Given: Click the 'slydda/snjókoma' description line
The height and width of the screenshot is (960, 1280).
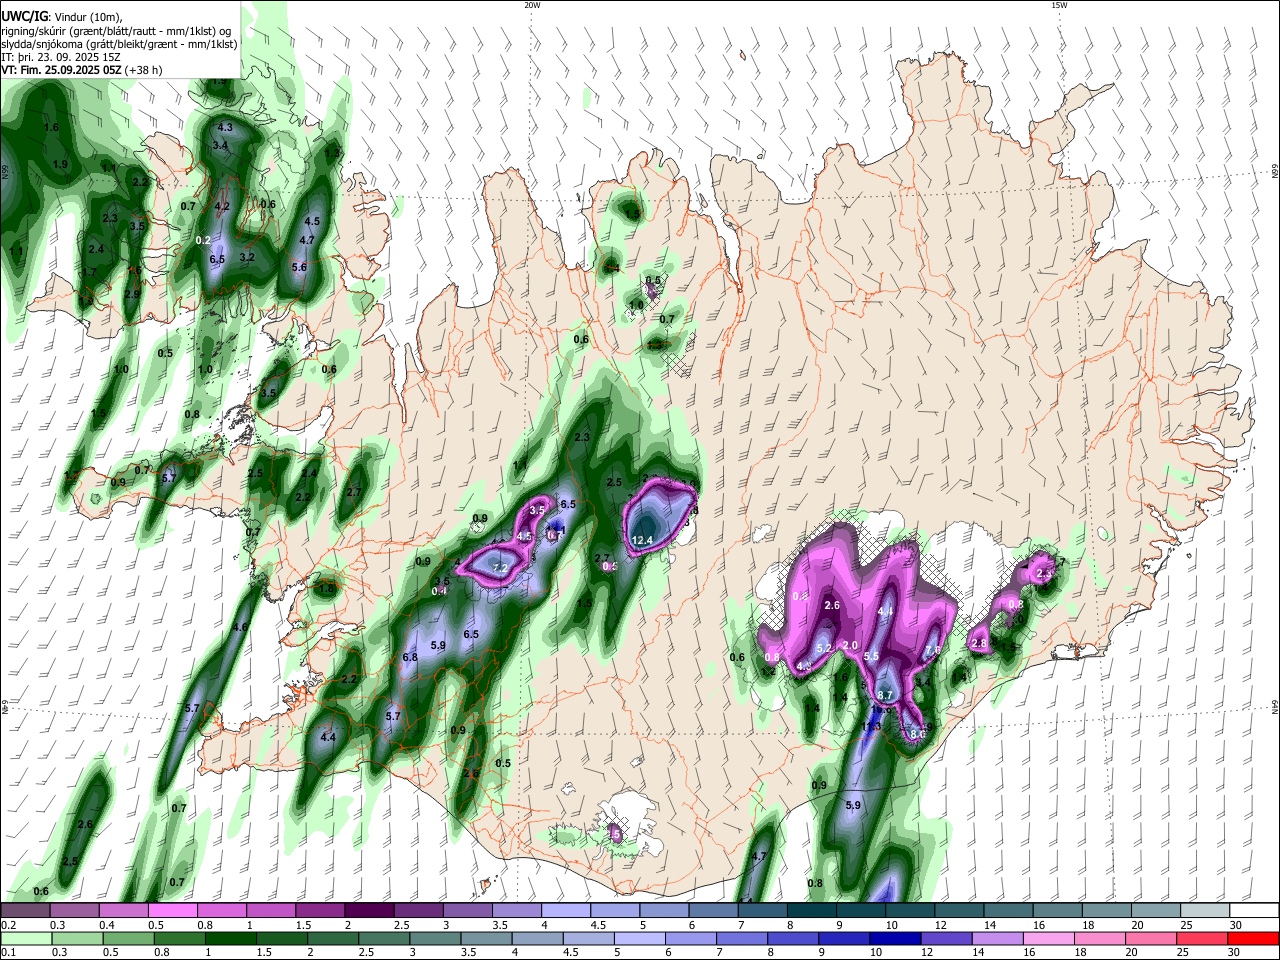Looking at the screenshot, I should [x=119, y=44].
